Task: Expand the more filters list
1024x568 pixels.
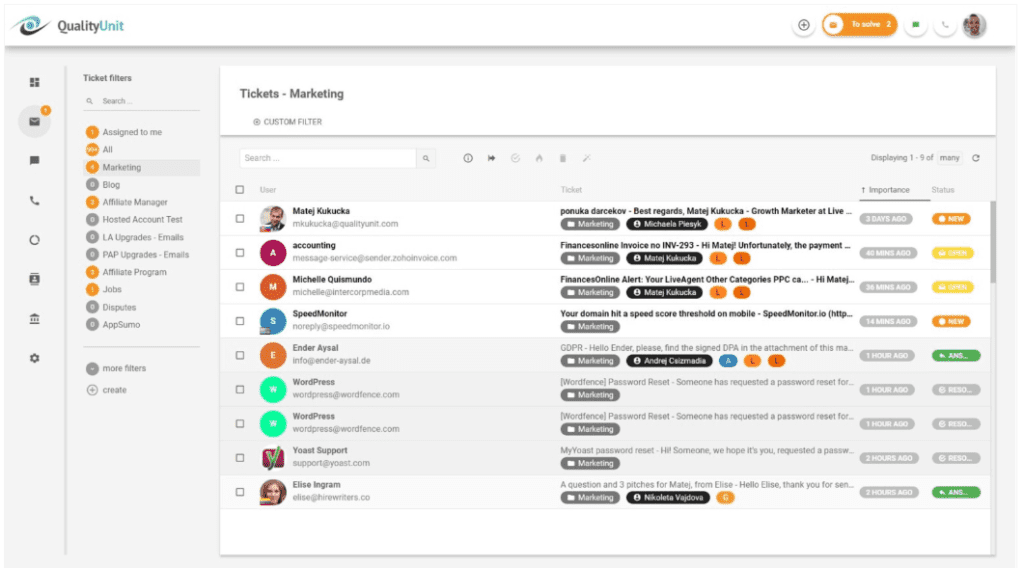Action: point(116,368)
